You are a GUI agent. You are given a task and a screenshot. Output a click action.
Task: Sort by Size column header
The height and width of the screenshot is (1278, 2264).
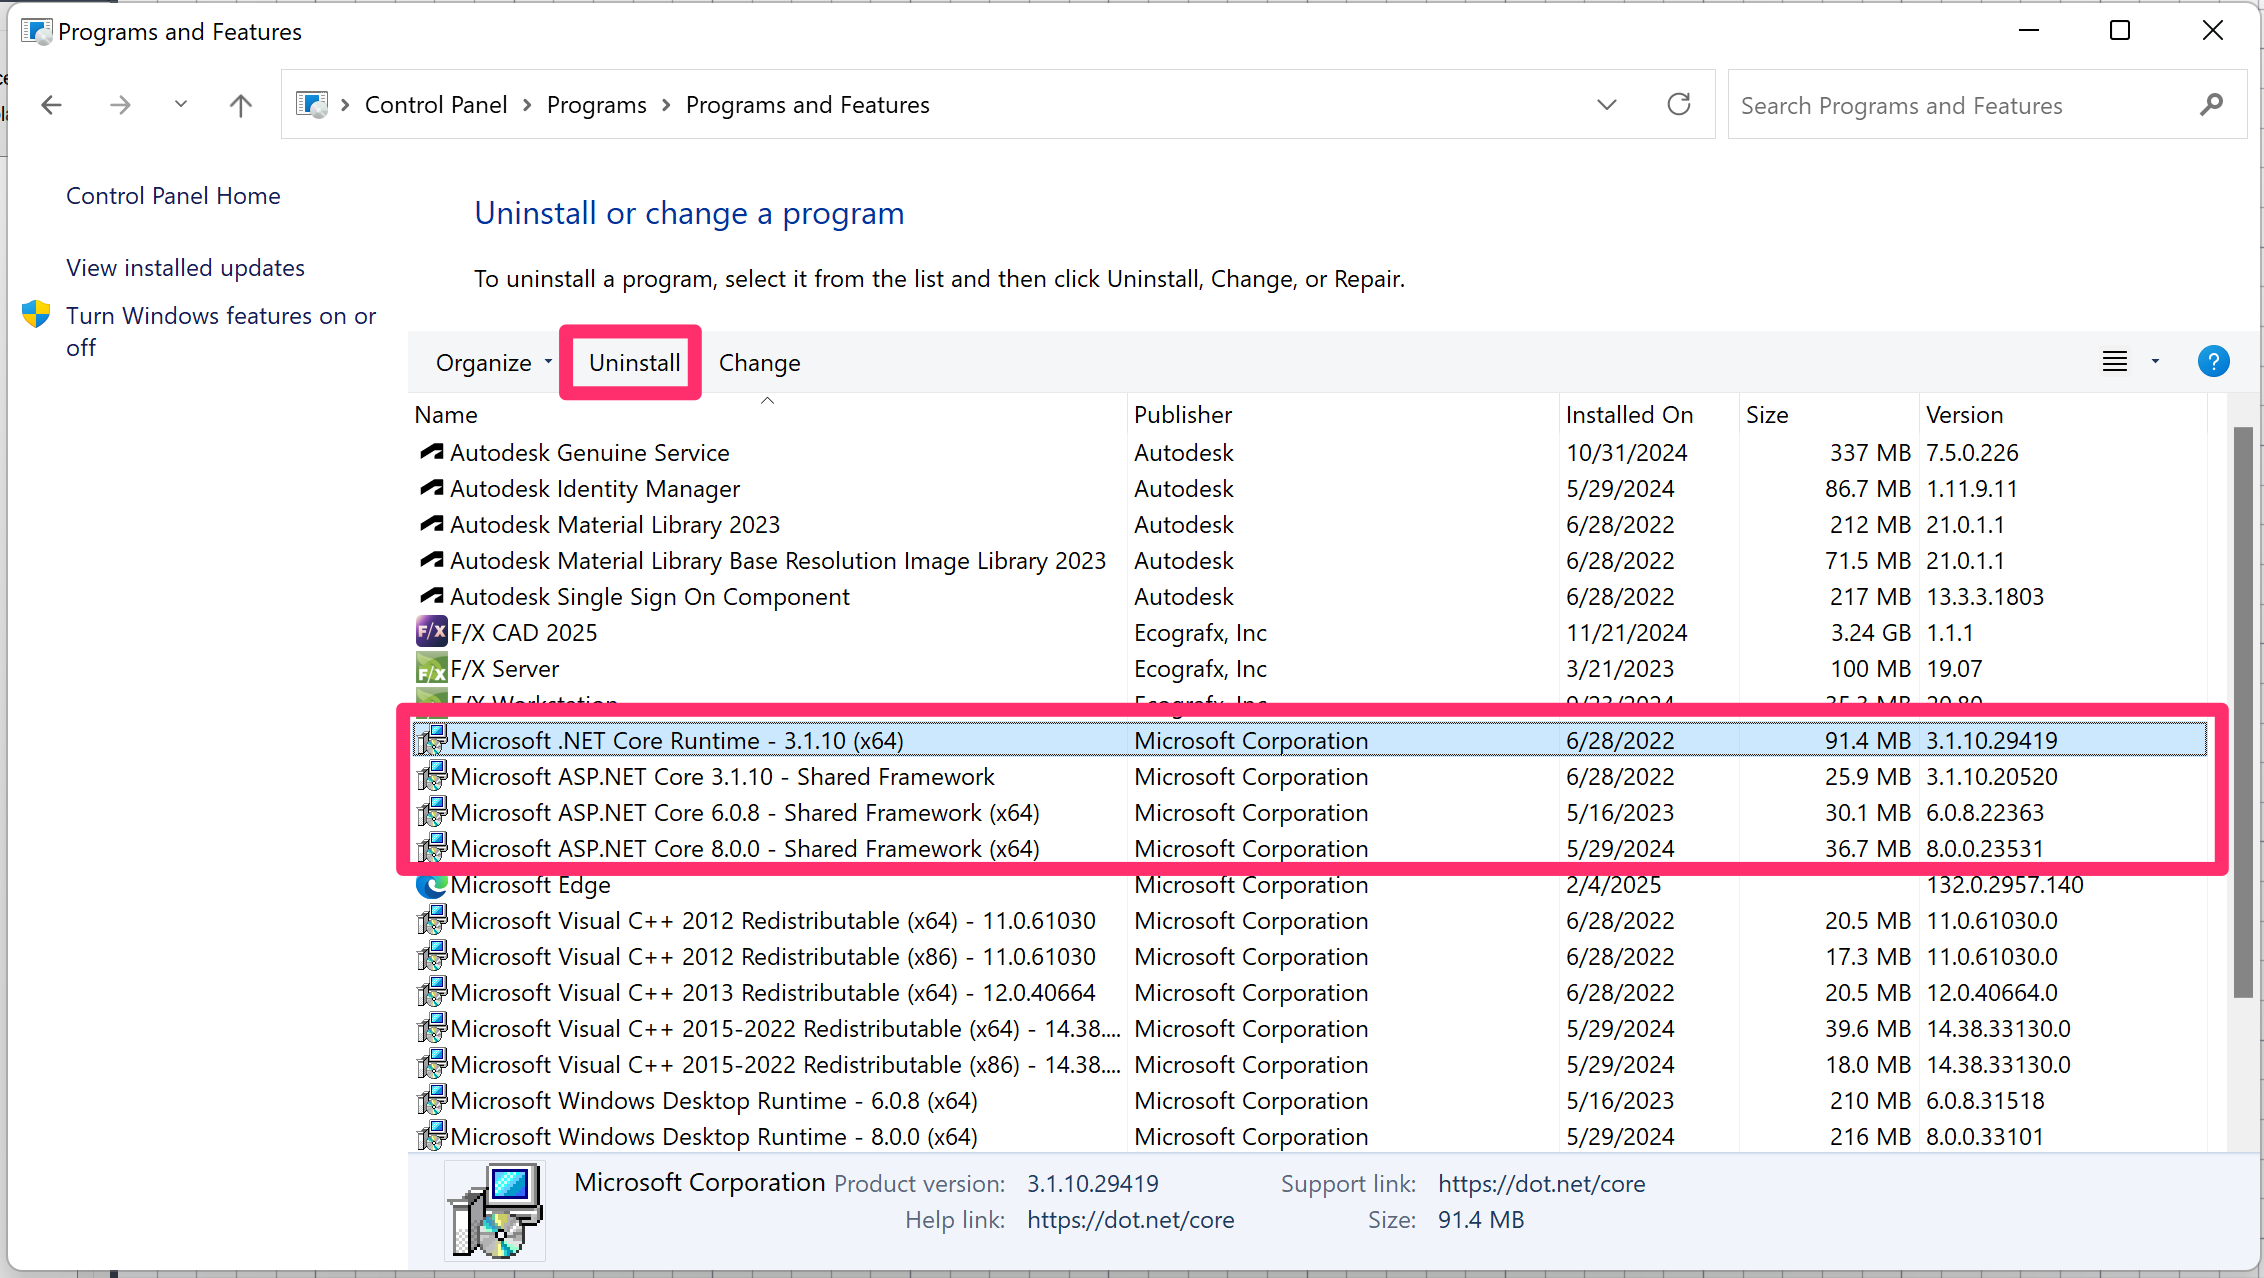click(x=1828, y=414)
